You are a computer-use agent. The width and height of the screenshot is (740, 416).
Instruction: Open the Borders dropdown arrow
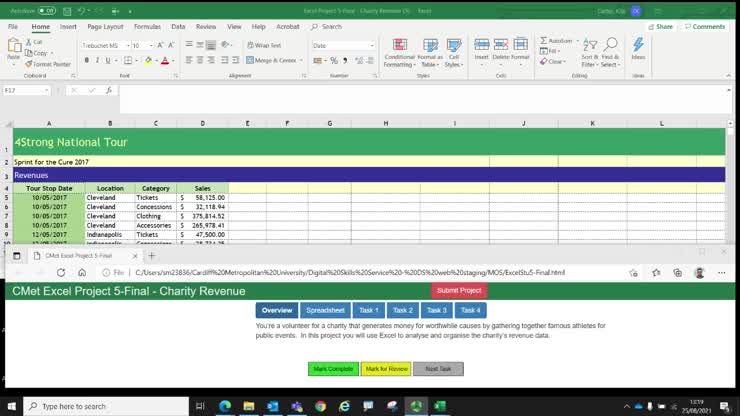pos(136,60)
